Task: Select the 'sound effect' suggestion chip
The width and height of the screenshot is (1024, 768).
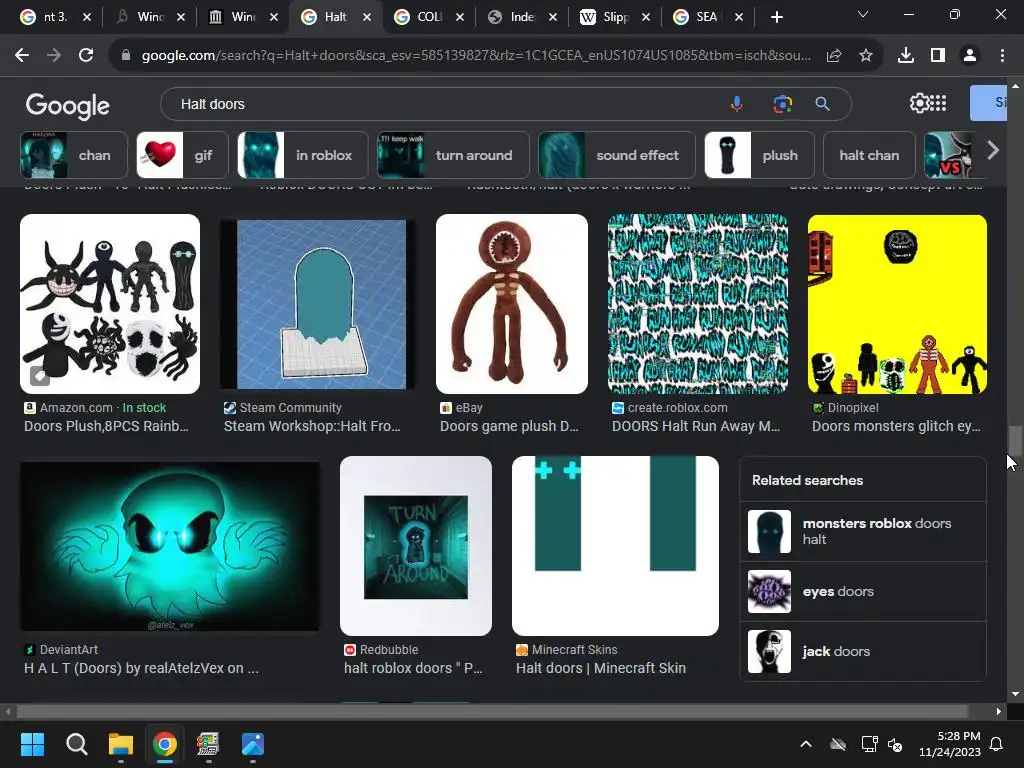Action: pyautogui.click(x=616, y=155)
